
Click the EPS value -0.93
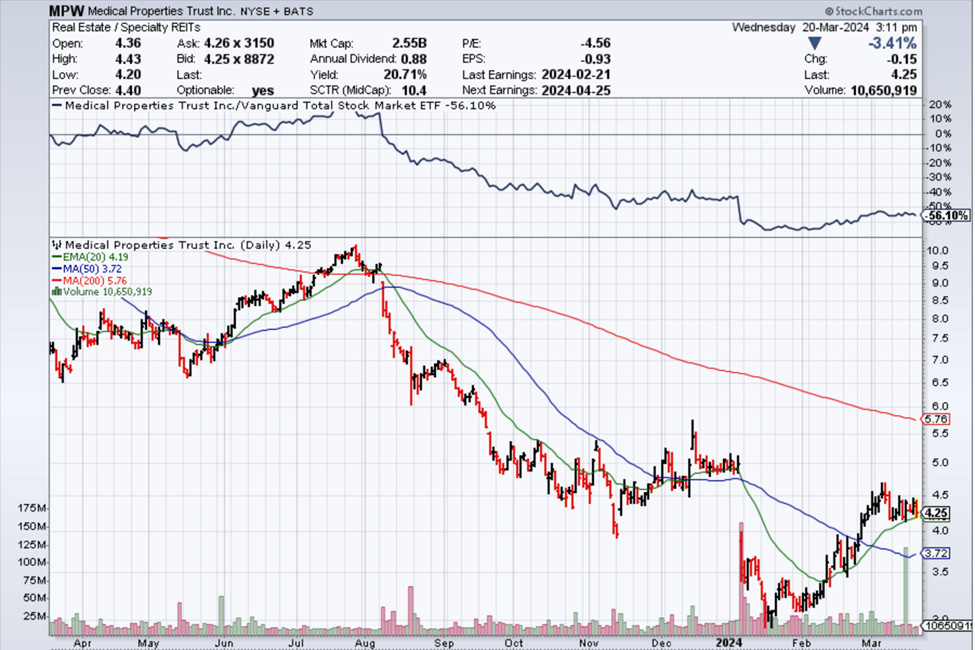pyautogui.click(x=595, y=59)
